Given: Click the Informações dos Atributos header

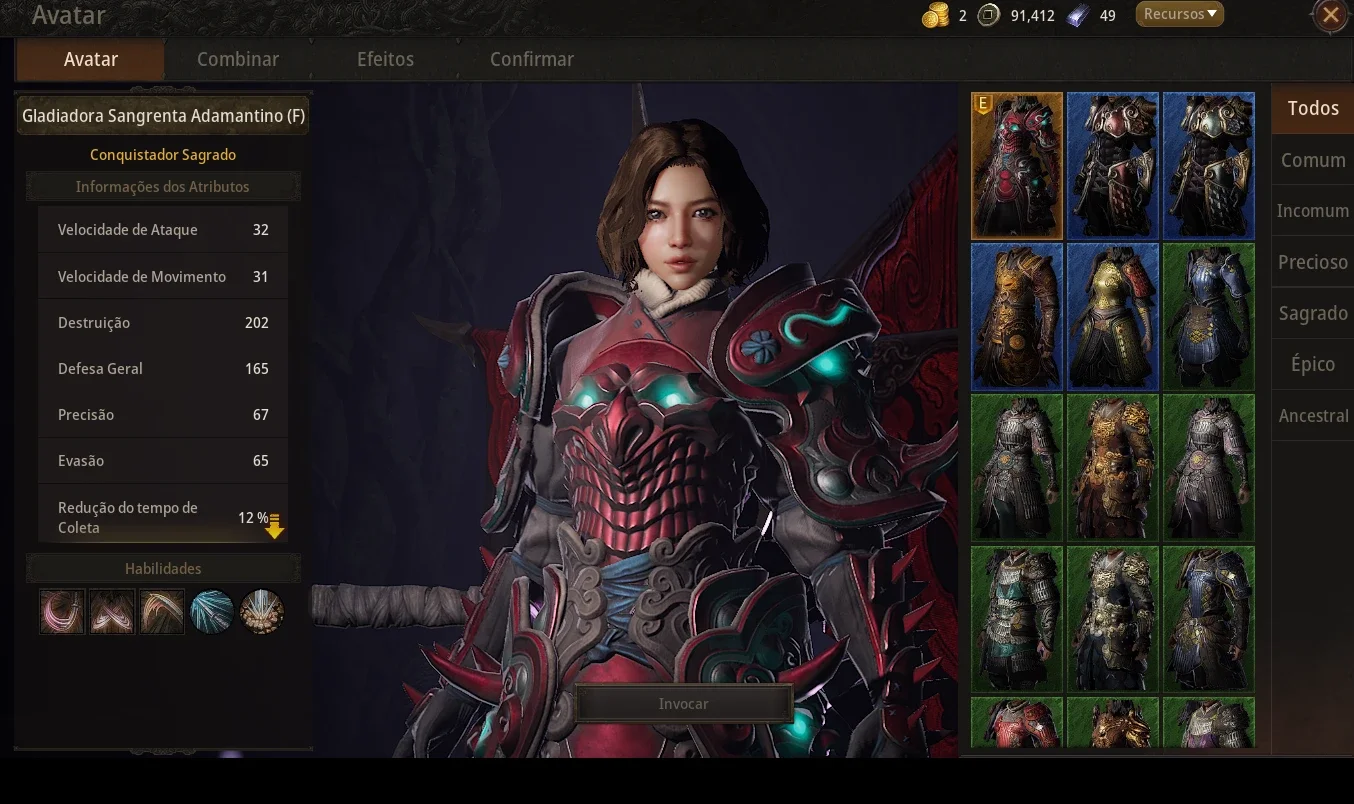Looking at the screenshot, I should tap(163, 187).
